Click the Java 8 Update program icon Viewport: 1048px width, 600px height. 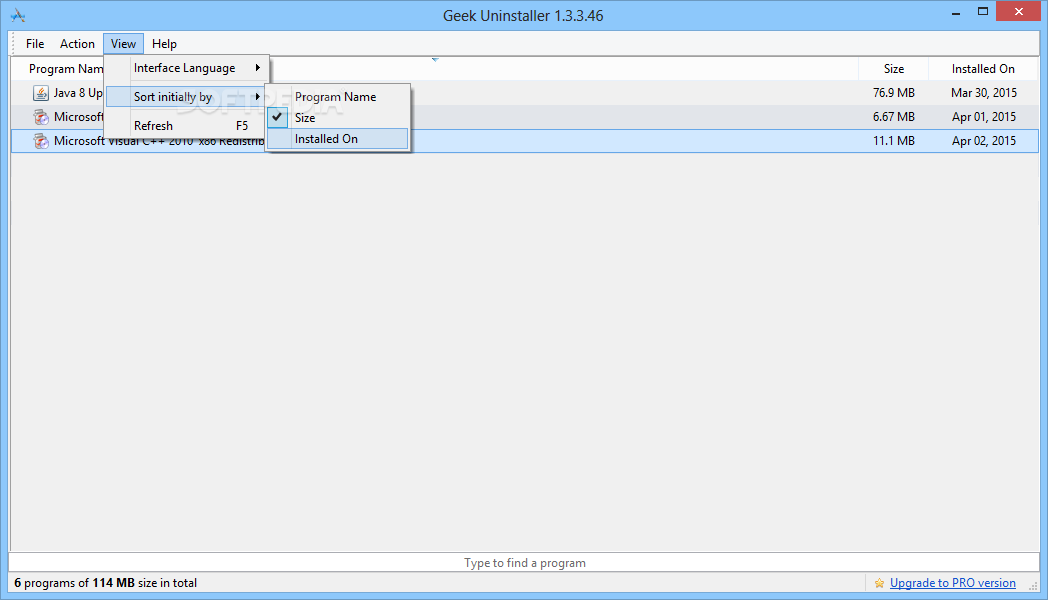(41, 93)
